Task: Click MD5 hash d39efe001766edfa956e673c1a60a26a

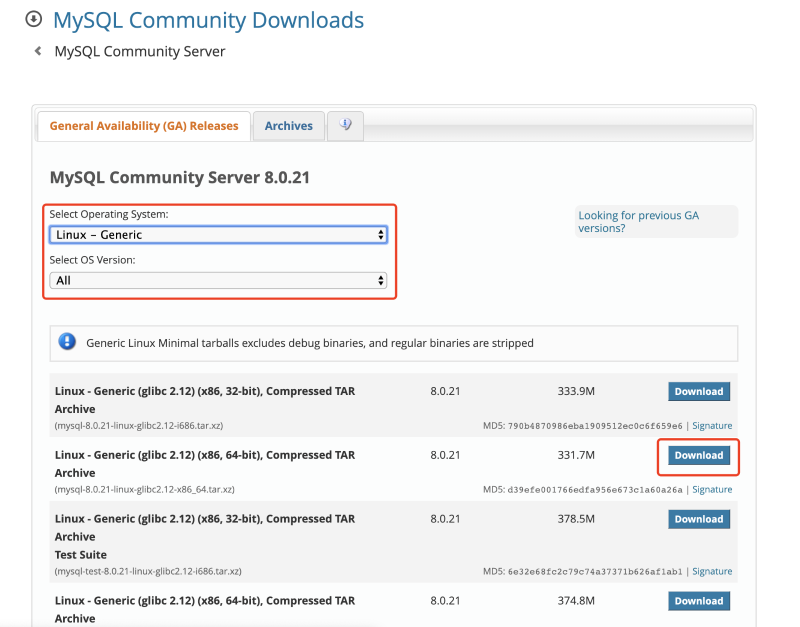Action: tap(595, 489)
